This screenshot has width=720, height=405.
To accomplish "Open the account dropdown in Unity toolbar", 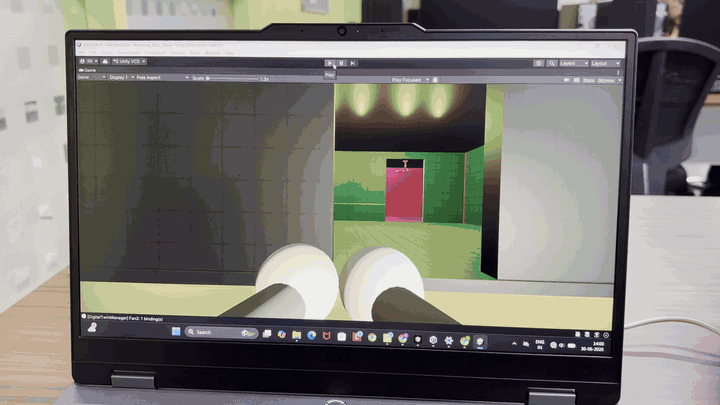I will tap(89, 61).
